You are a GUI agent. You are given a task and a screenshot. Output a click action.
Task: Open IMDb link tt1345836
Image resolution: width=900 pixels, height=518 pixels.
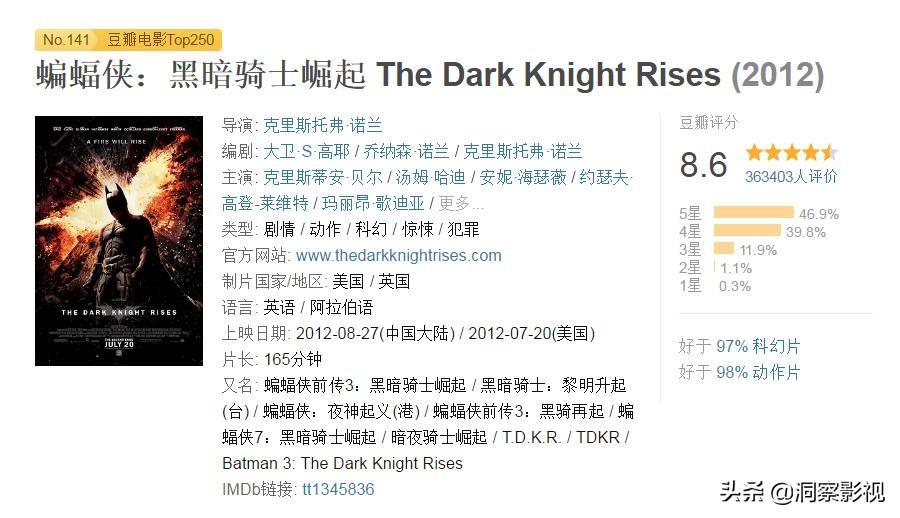tap(338, 489)
